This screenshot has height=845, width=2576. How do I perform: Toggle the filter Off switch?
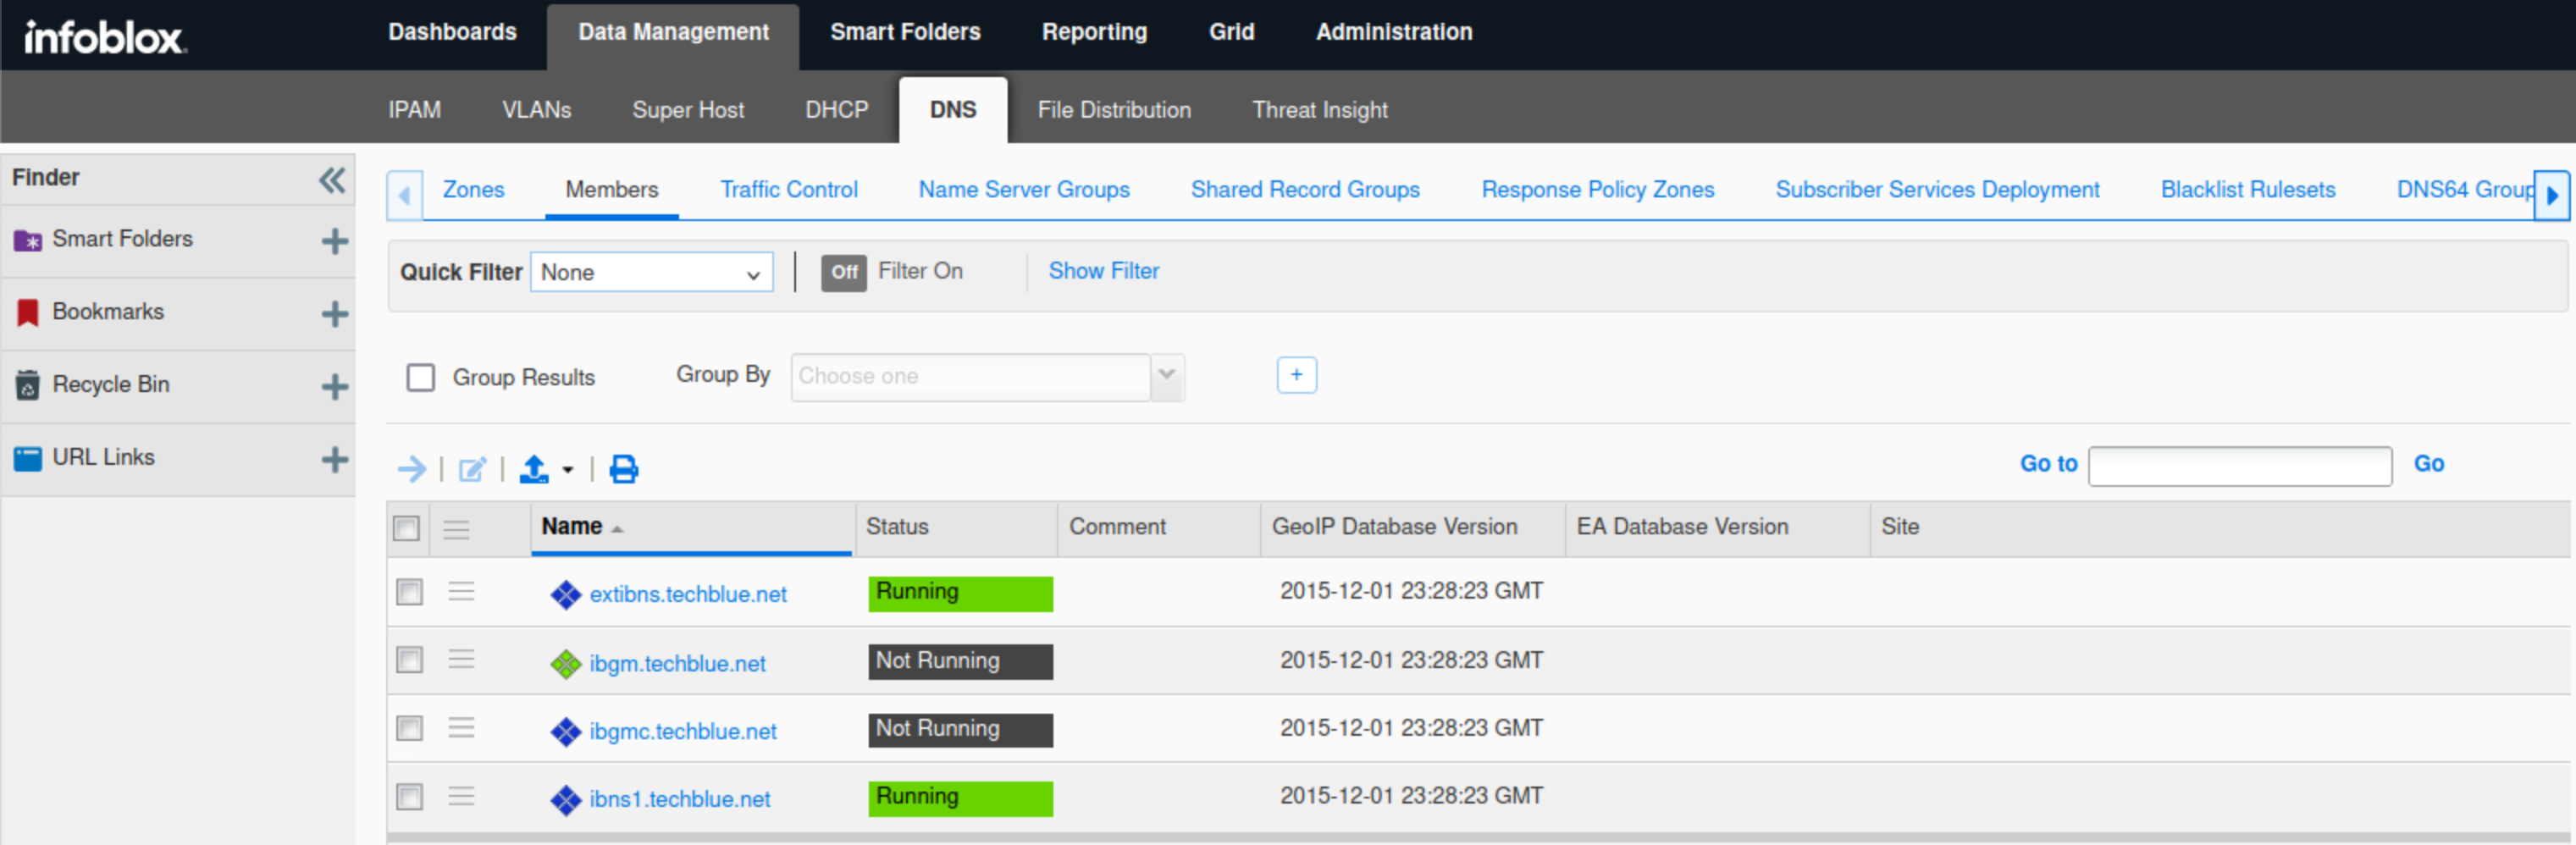843,272
